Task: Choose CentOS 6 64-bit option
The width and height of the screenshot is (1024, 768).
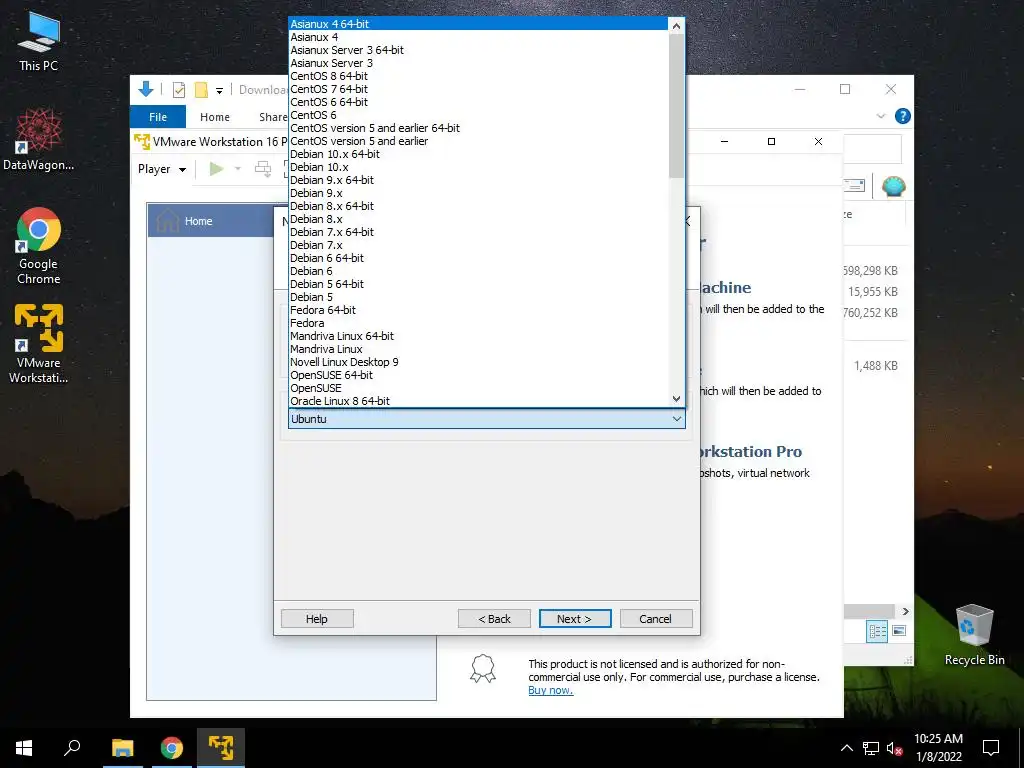Action: click(478, 103)
